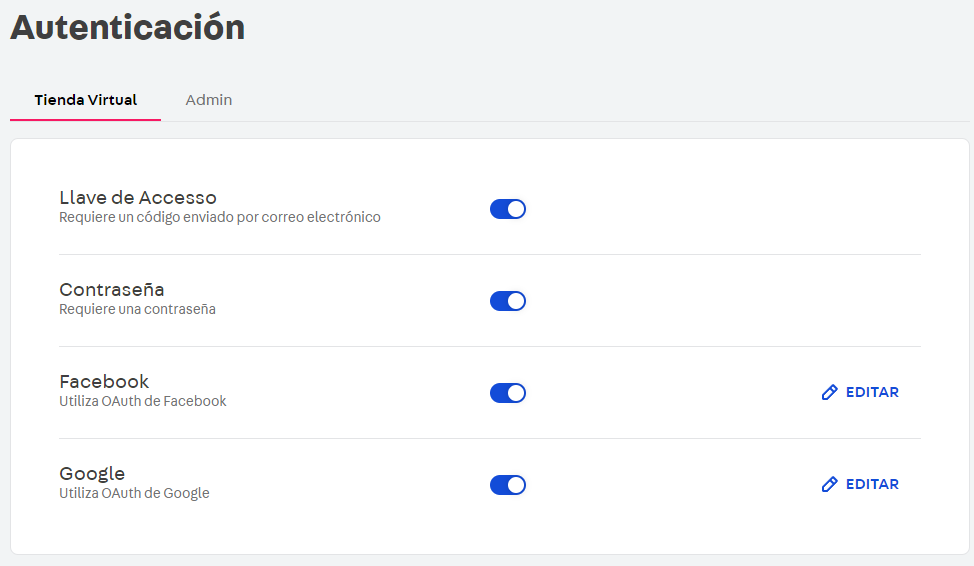Turn off the Contraseña toggle
The height and width of the screenshot is (566, 974).
point(508,301)
